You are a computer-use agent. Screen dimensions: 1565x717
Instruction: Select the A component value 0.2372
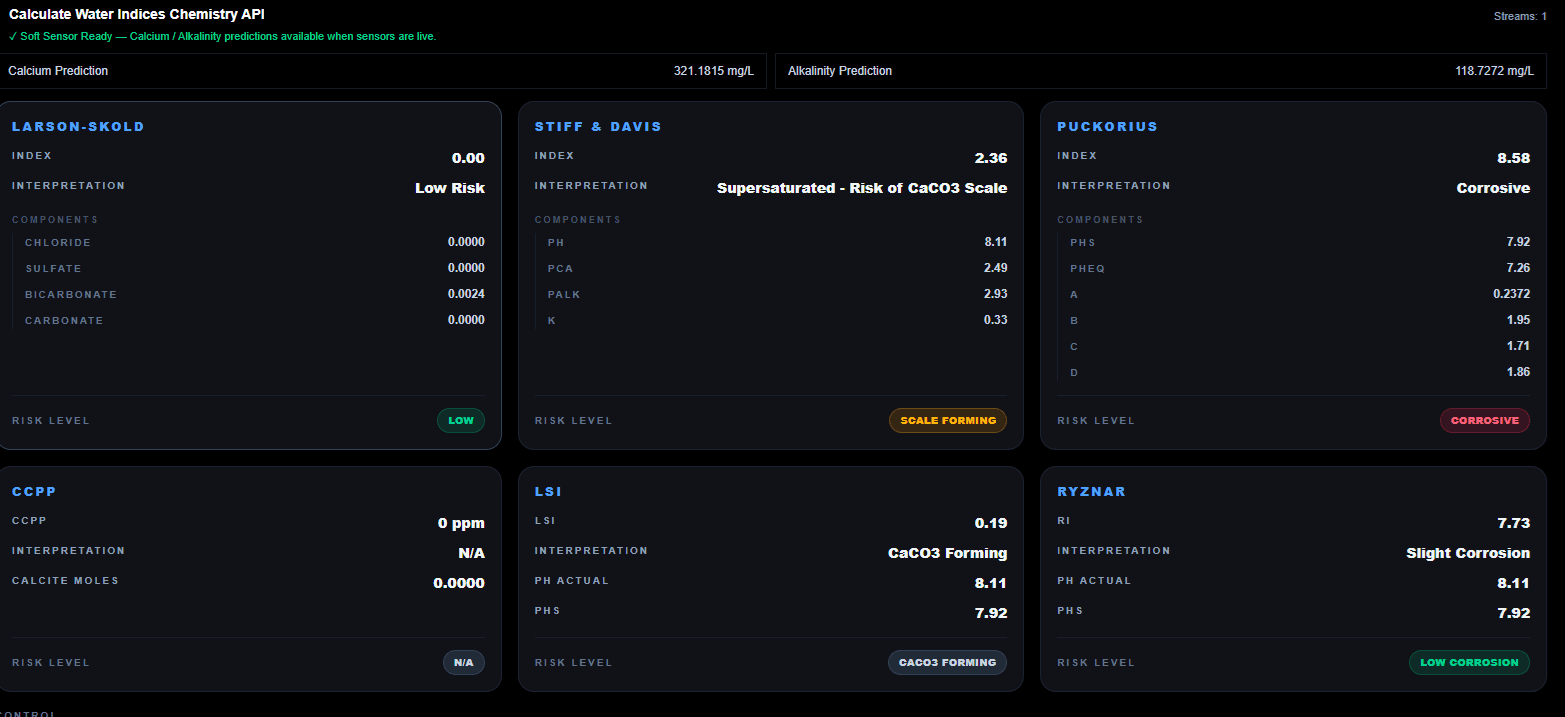tap(1512, 294)
